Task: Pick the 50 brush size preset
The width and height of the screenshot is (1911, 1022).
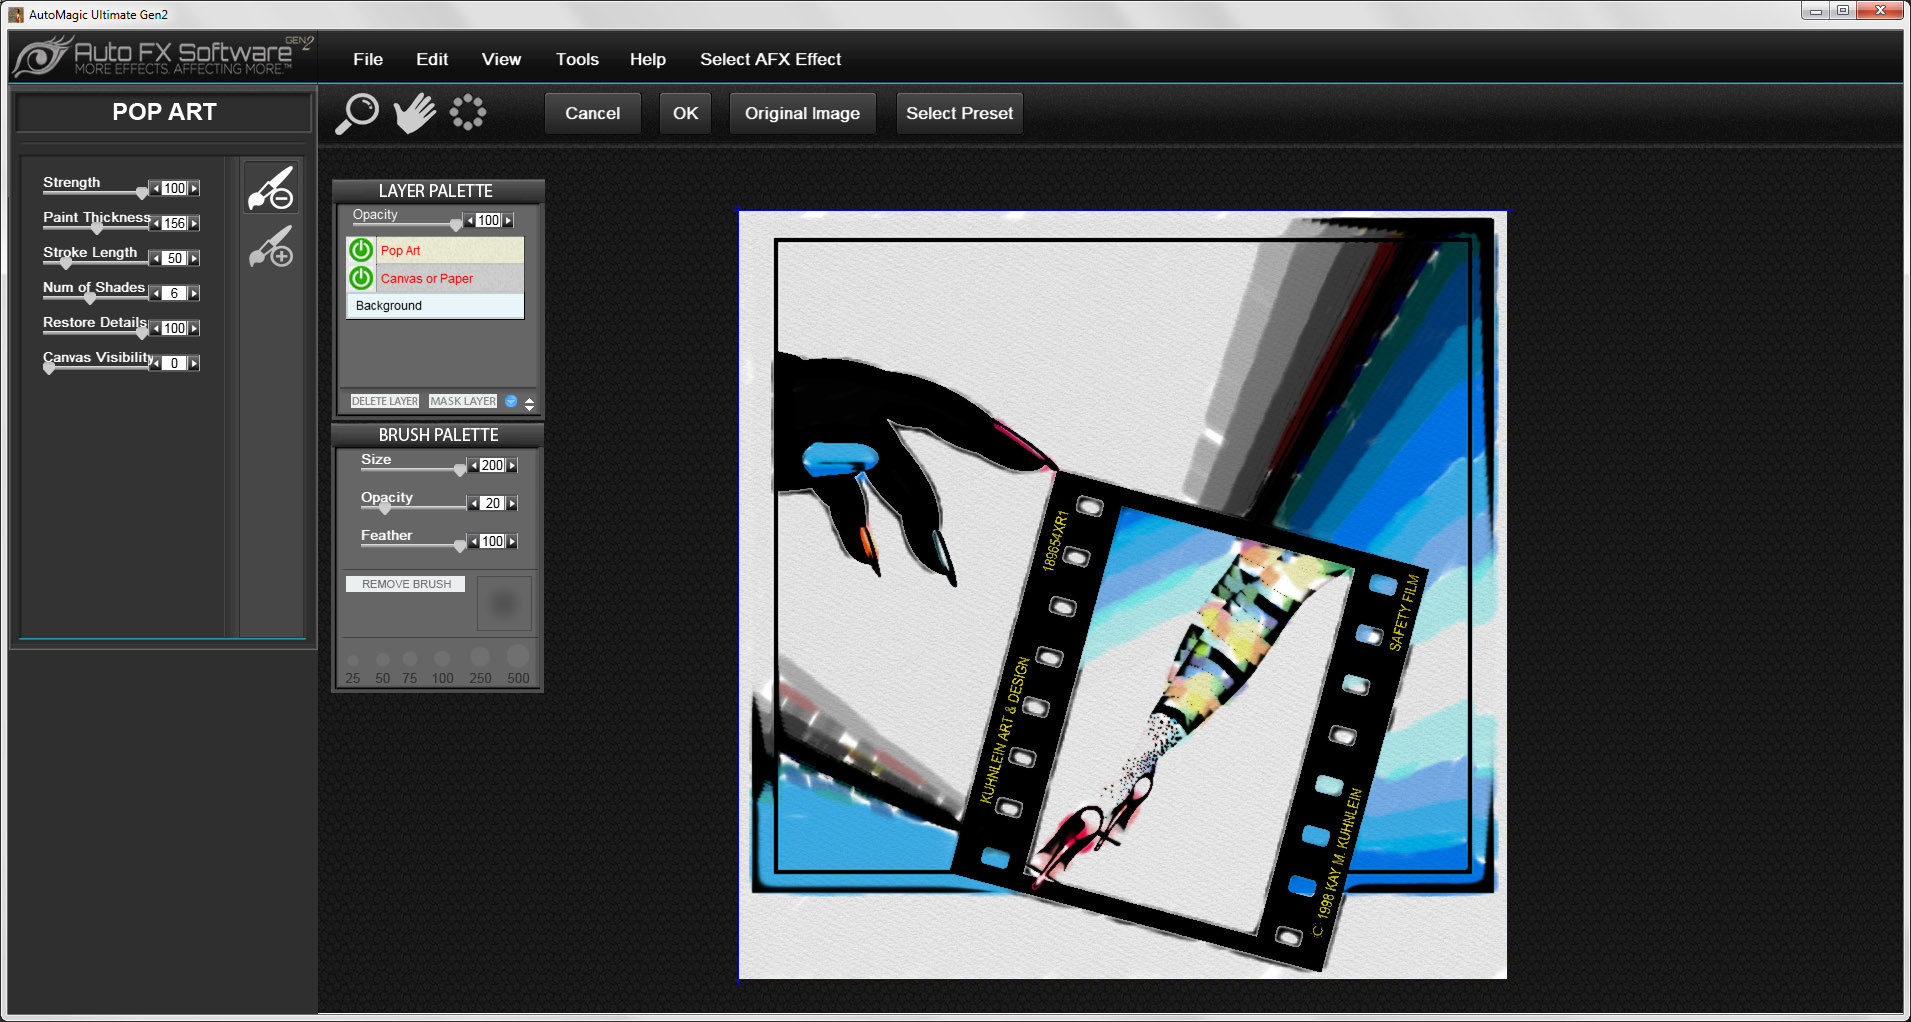Action: tap(383, 660)
